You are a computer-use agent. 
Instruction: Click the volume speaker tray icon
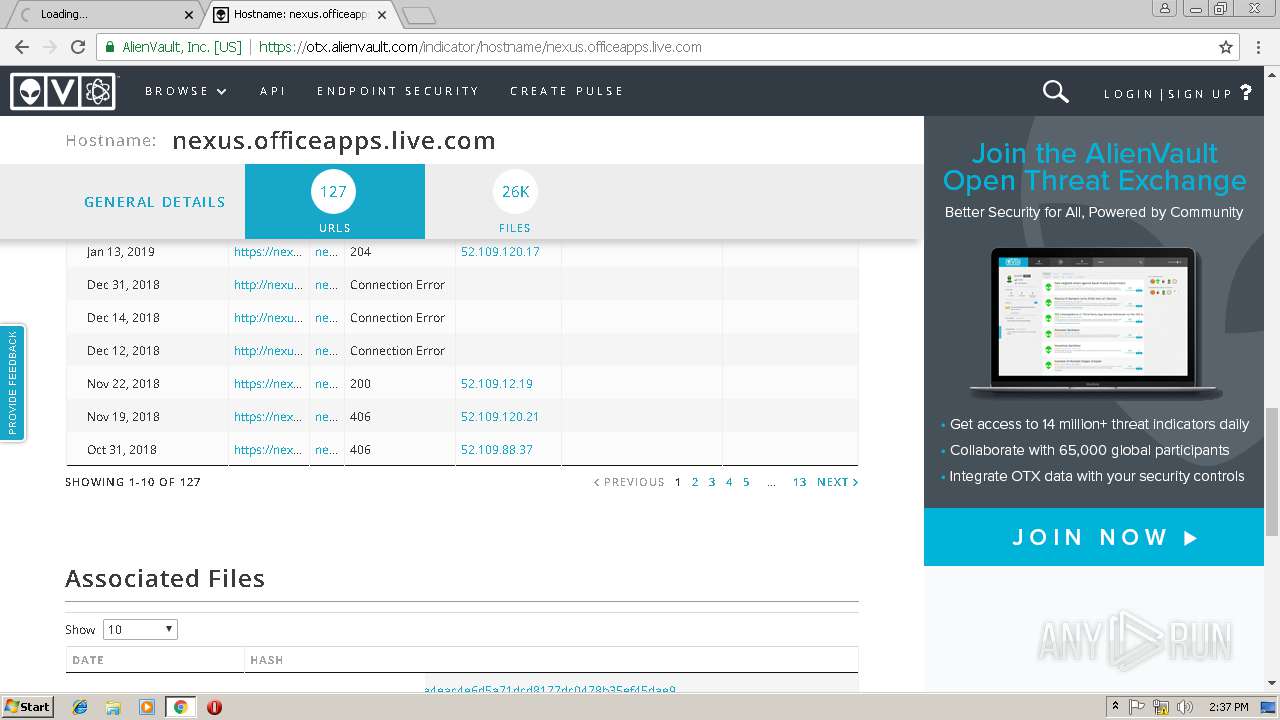pos(1185,707)
